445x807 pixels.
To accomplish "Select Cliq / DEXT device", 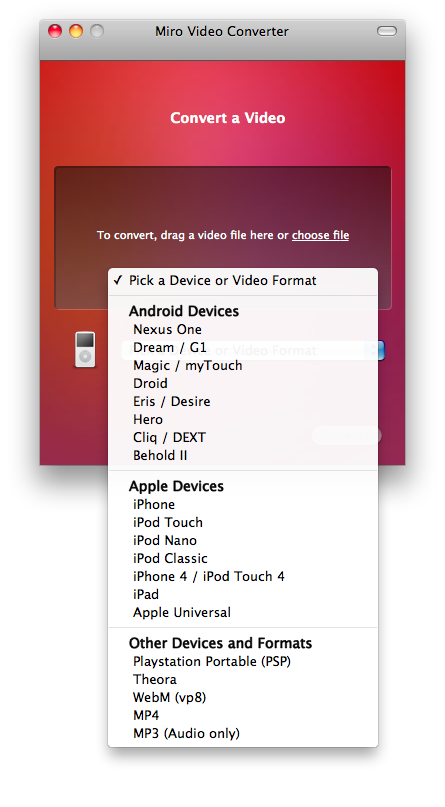I will (243, 437).
